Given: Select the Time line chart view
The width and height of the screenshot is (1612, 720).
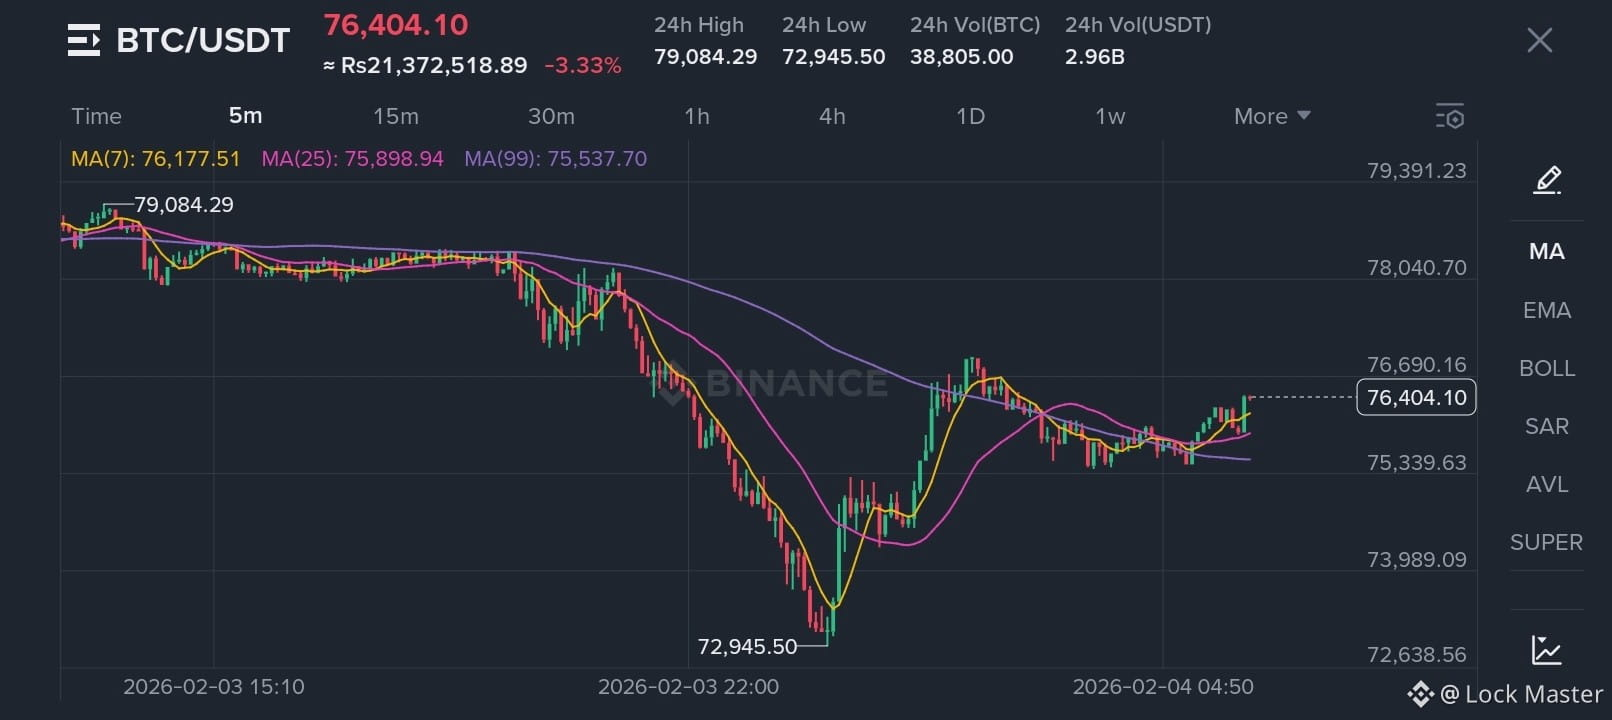Looking at the screenshot, I should [96, 116].
